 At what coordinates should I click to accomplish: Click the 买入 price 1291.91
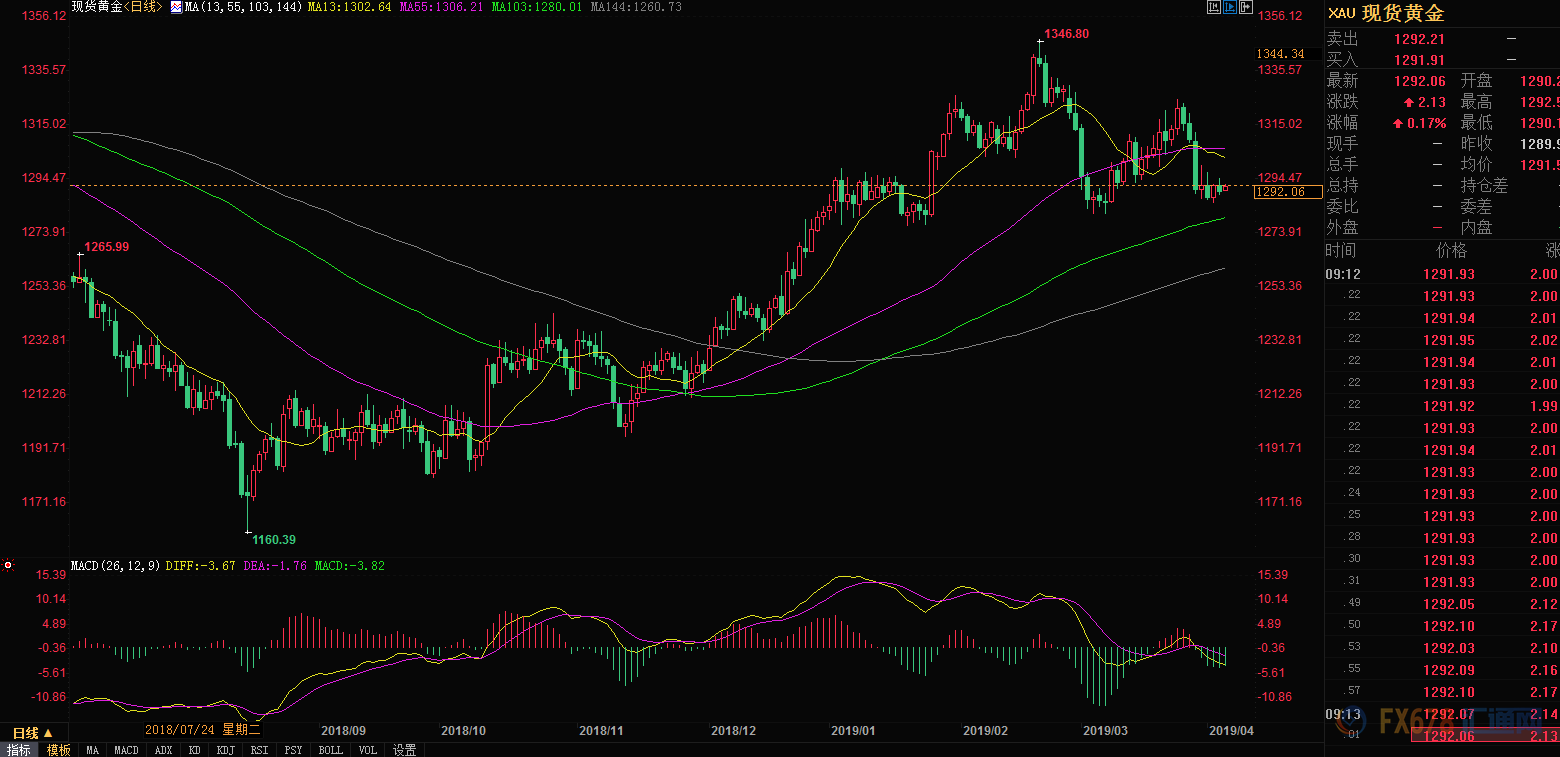(x=1420, y=60)
